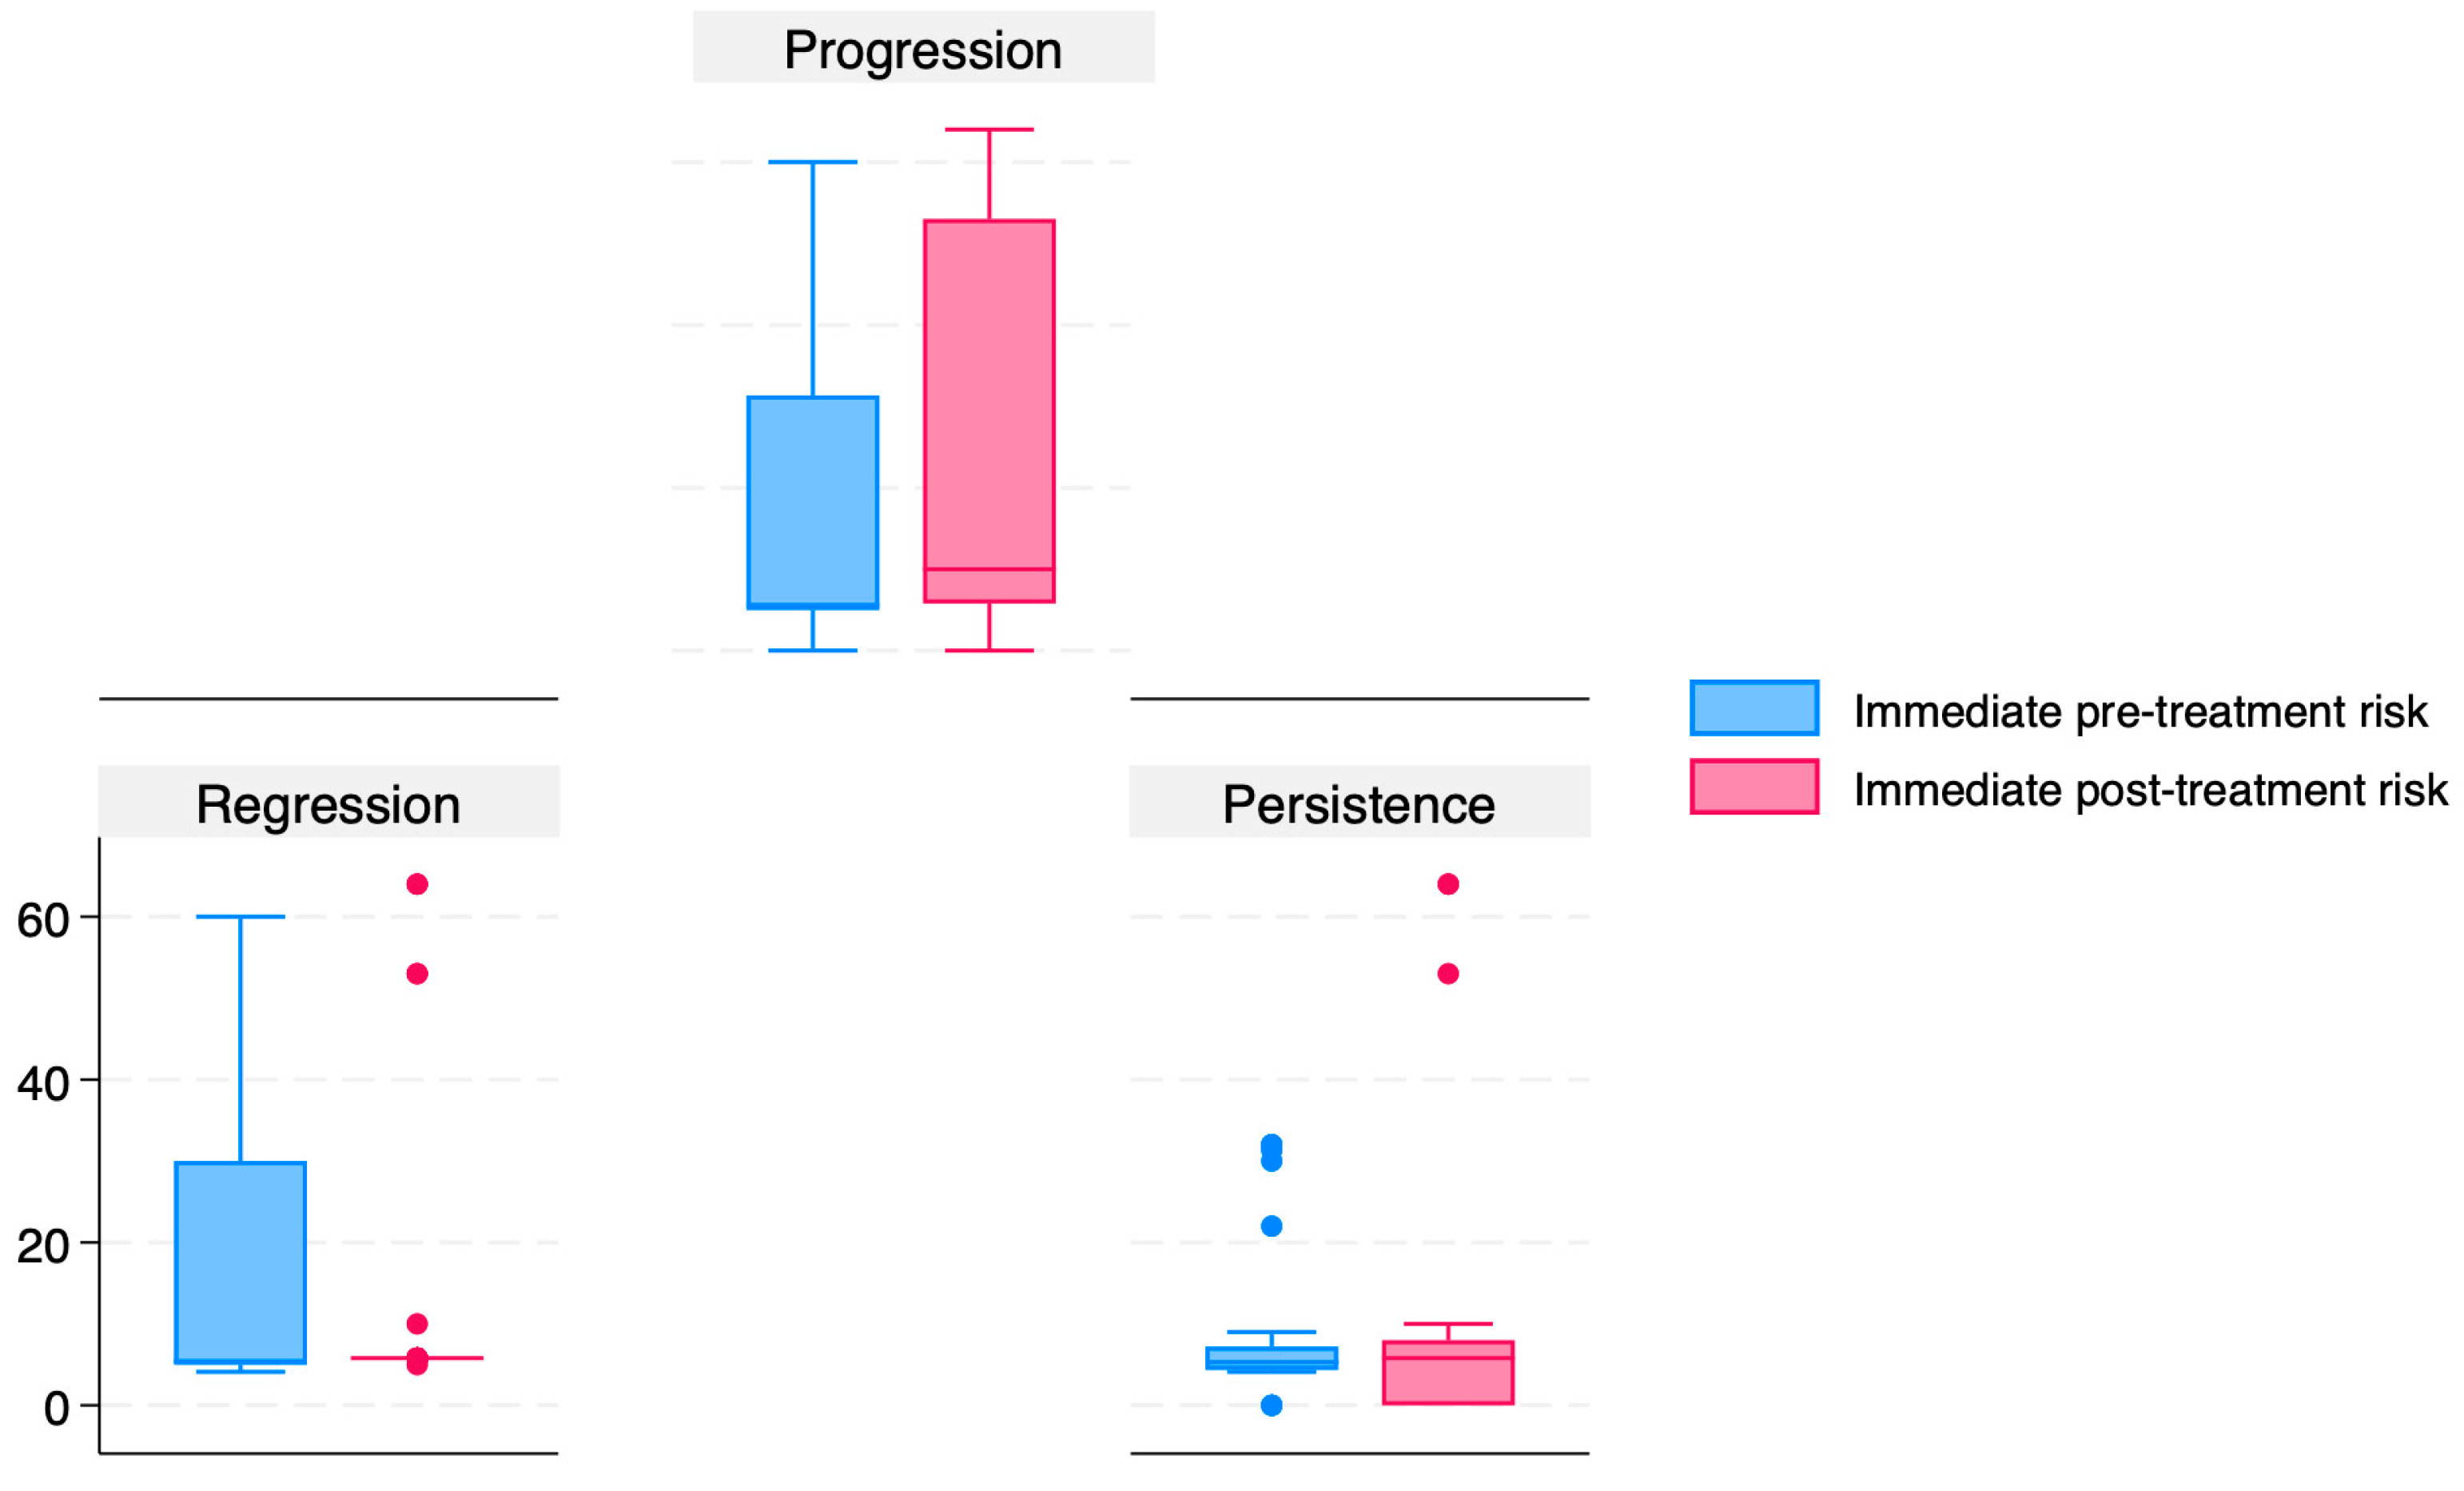The width and height of the screenshot is (2464, 1491).
Task: Select the 'Immediate post-treatment risk' legend label
Action: pyautogui.click(x=2150, y=789)
